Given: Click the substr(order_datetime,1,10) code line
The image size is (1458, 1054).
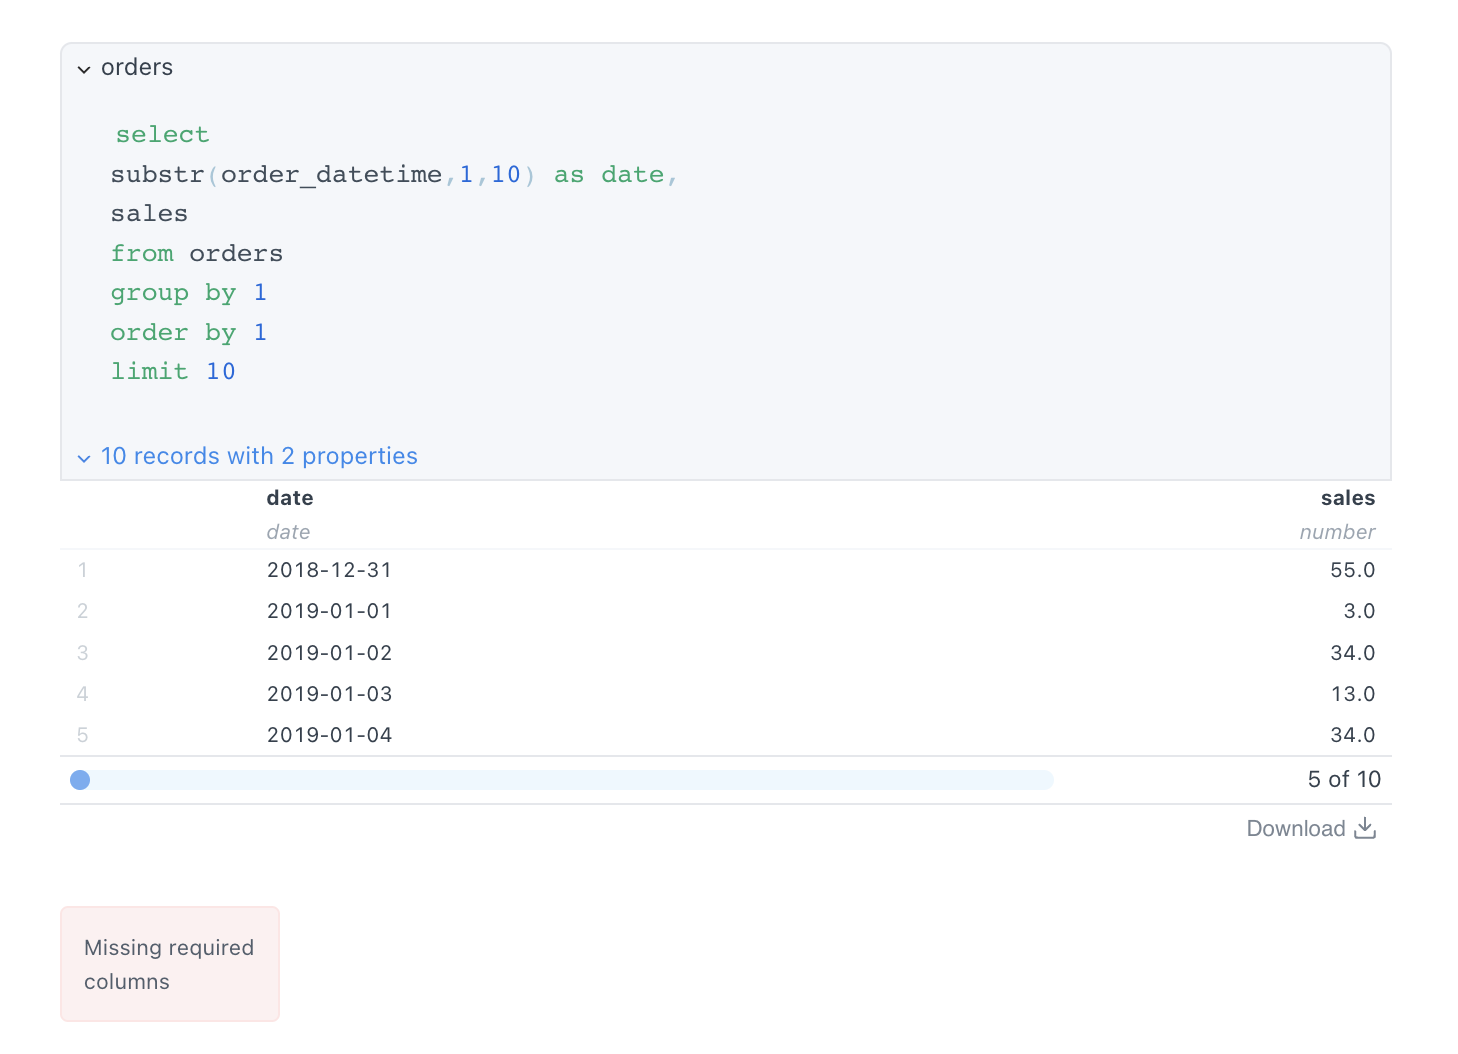Looking at the screenshot, I should tap(394, 175).
